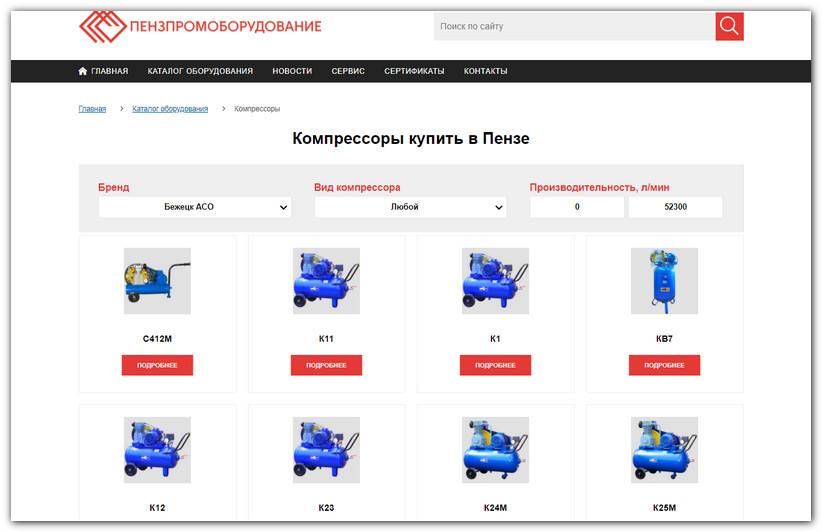
Task: Click the Компрессоры купить в Пензе heading
Action: tap(411, 138)
